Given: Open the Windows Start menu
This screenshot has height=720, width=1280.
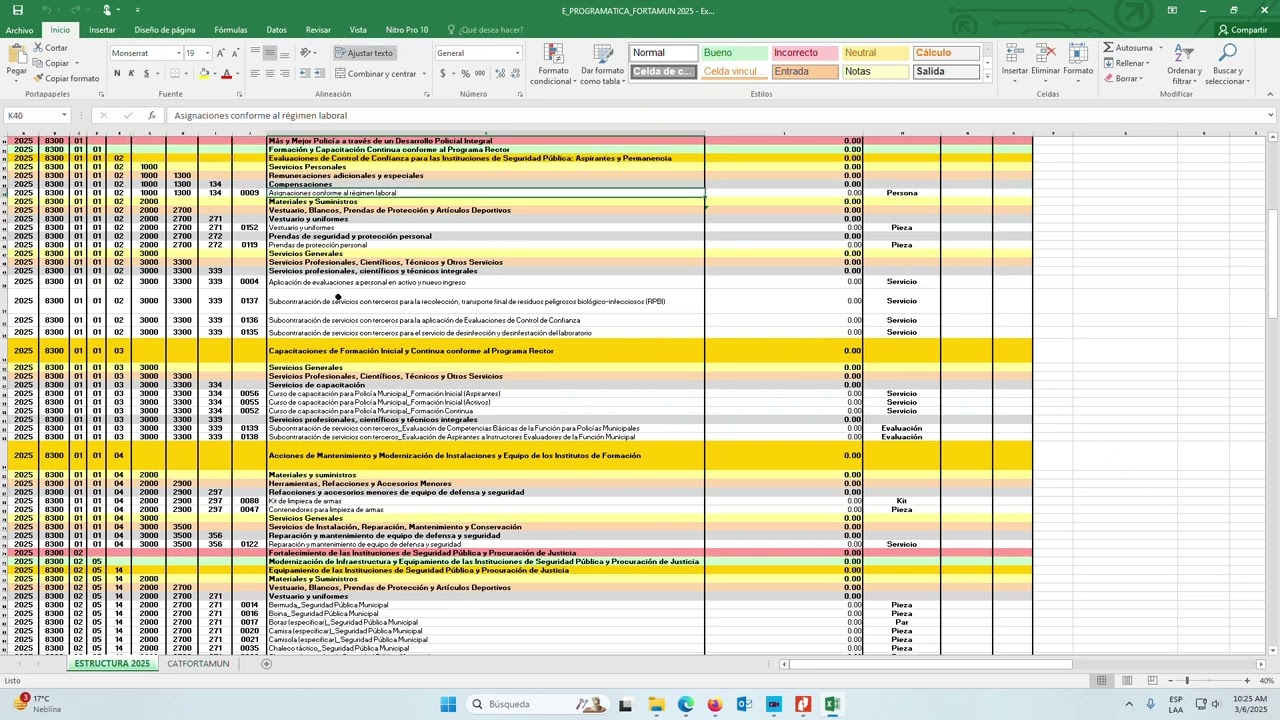Looking at the screenshot, I should (x=448, y=704).
